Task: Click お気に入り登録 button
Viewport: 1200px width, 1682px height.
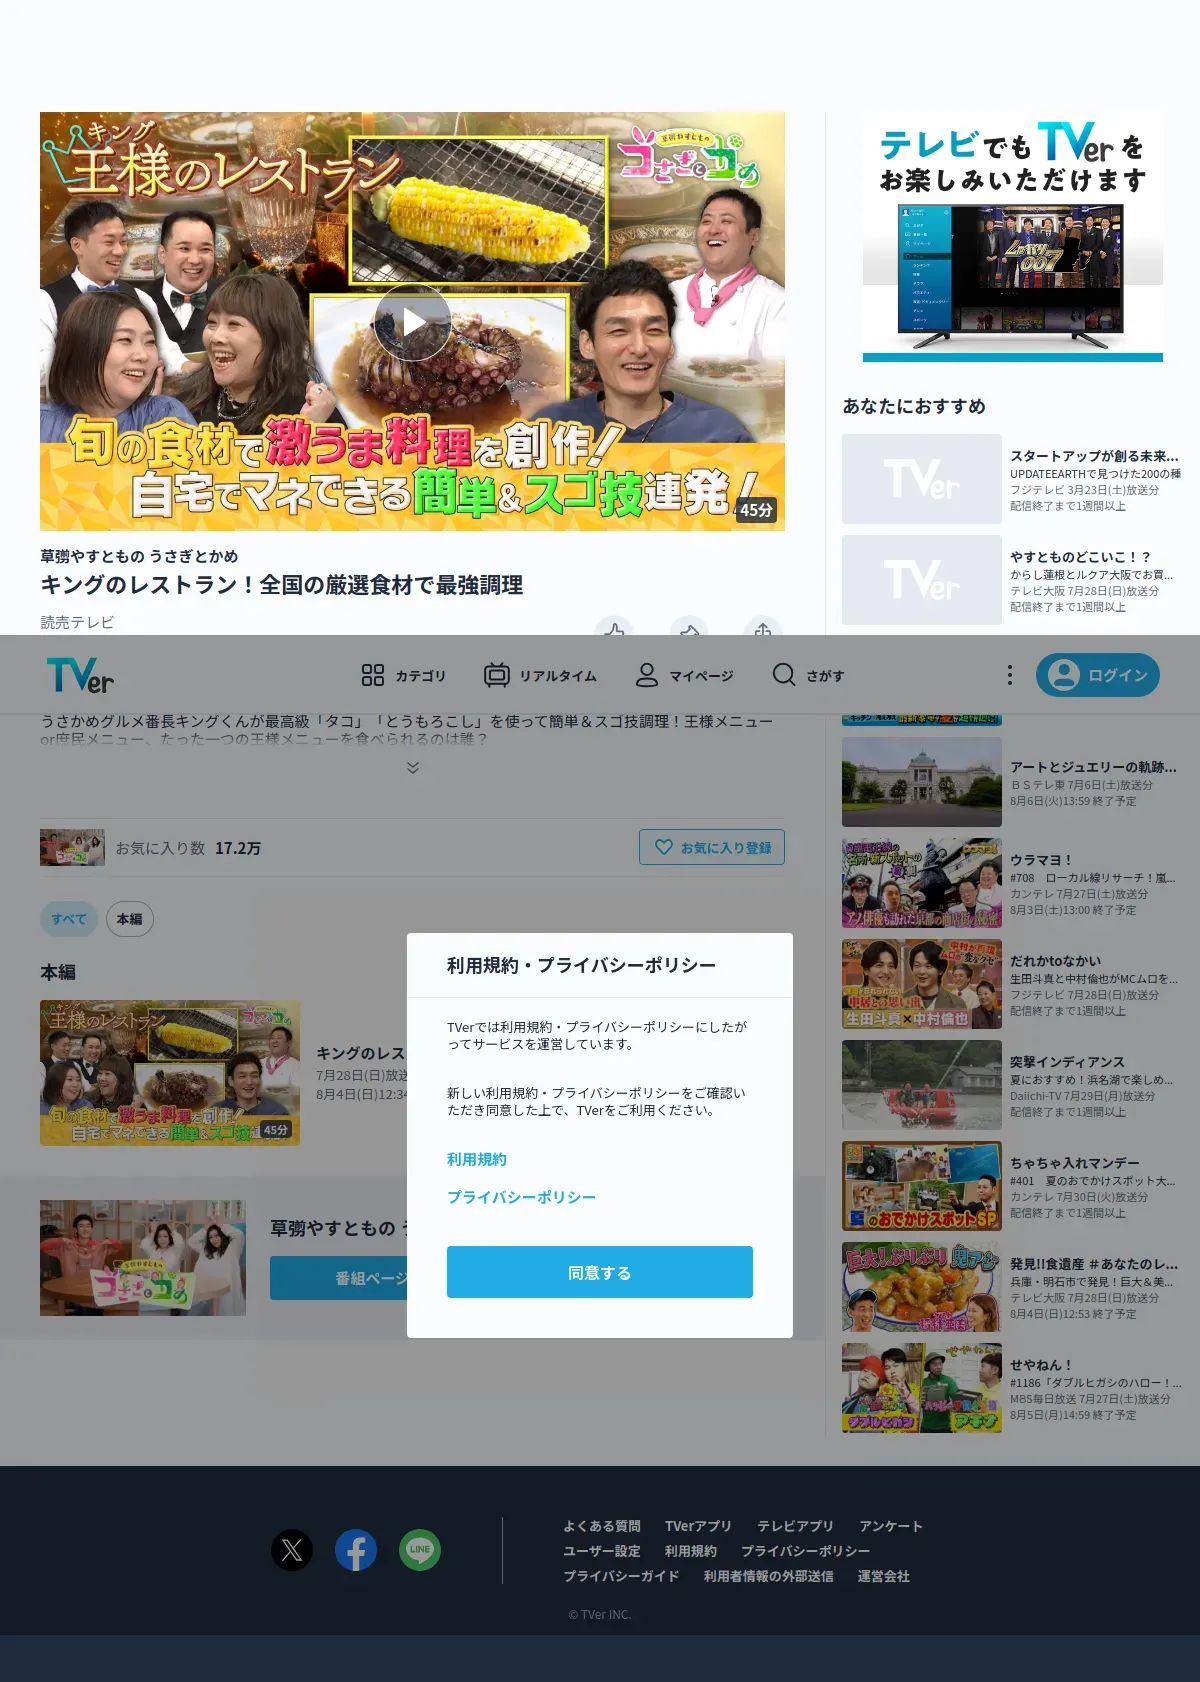Action: pyautogui.click(x=712, y=847)
